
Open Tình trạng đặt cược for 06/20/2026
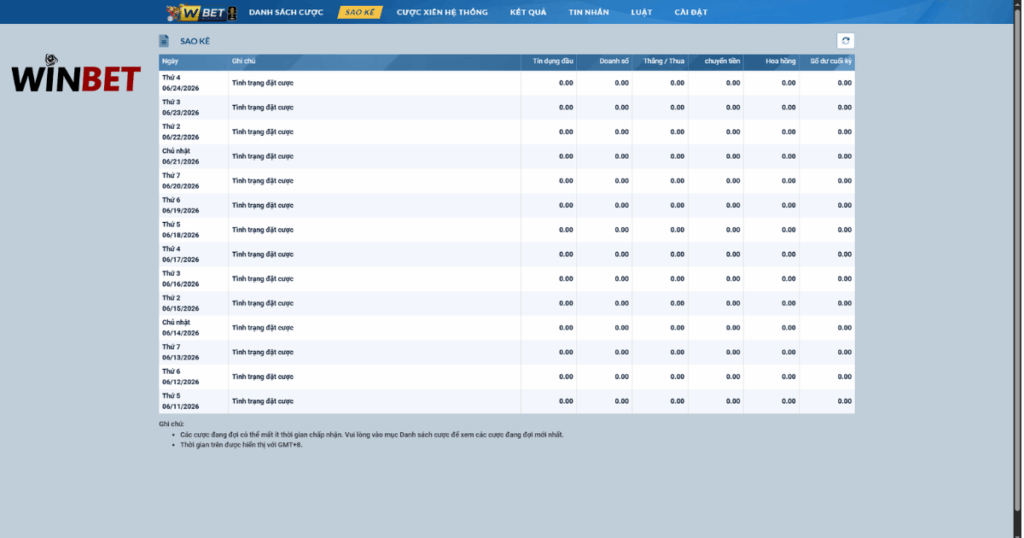tap(263, 181)
